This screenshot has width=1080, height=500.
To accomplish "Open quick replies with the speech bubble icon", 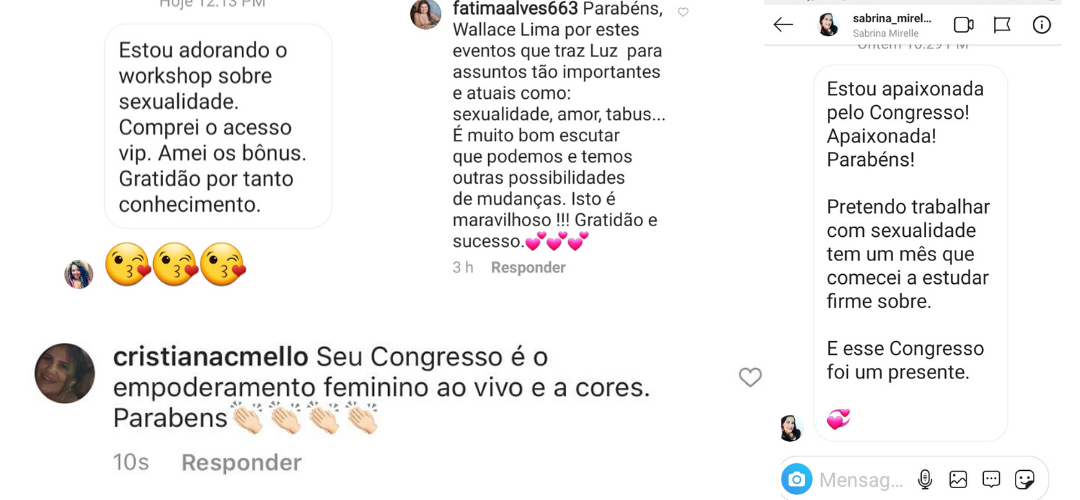I will click(x=991, y=479).
